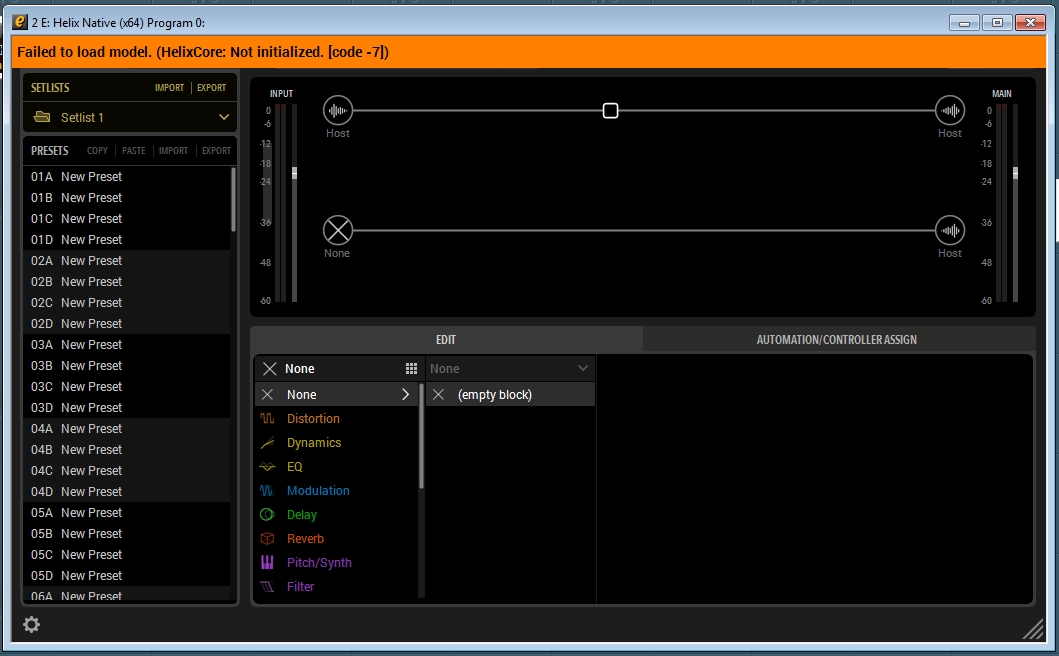Click Setlists EXPORT button
This screenshot has height=656, width=1059.
(x=211, y=88)
